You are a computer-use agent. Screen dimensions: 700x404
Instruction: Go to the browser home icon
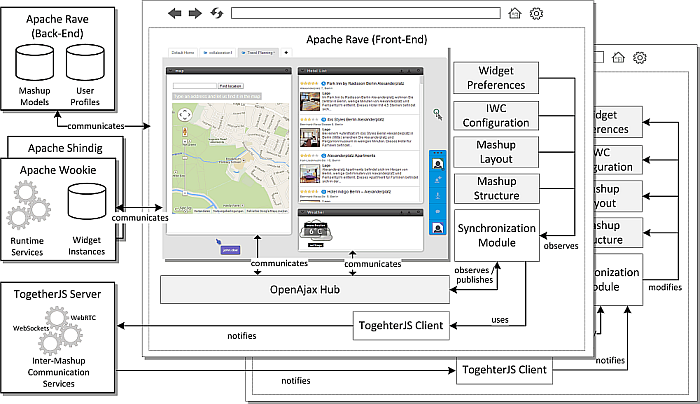point(516,13)
